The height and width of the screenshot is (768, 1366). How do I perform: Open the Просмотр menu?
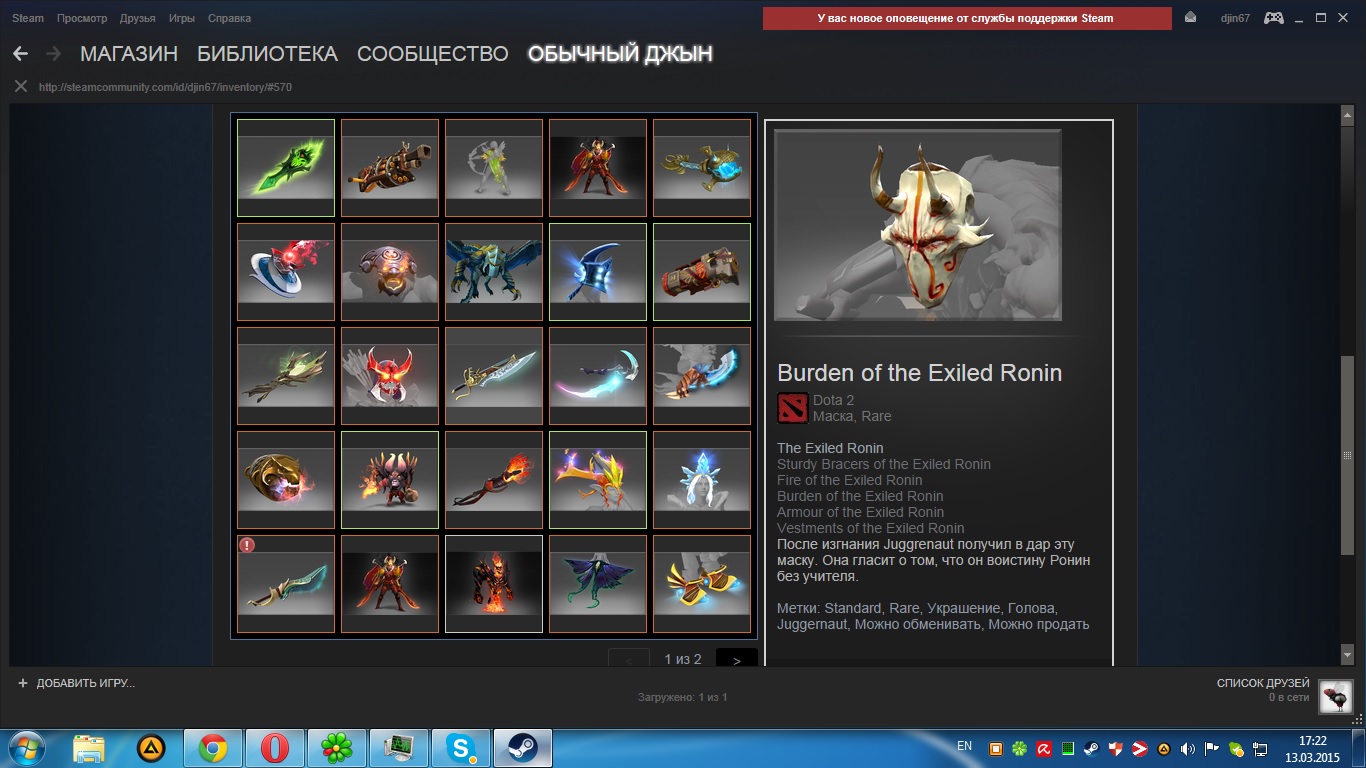tap(82, 18)
